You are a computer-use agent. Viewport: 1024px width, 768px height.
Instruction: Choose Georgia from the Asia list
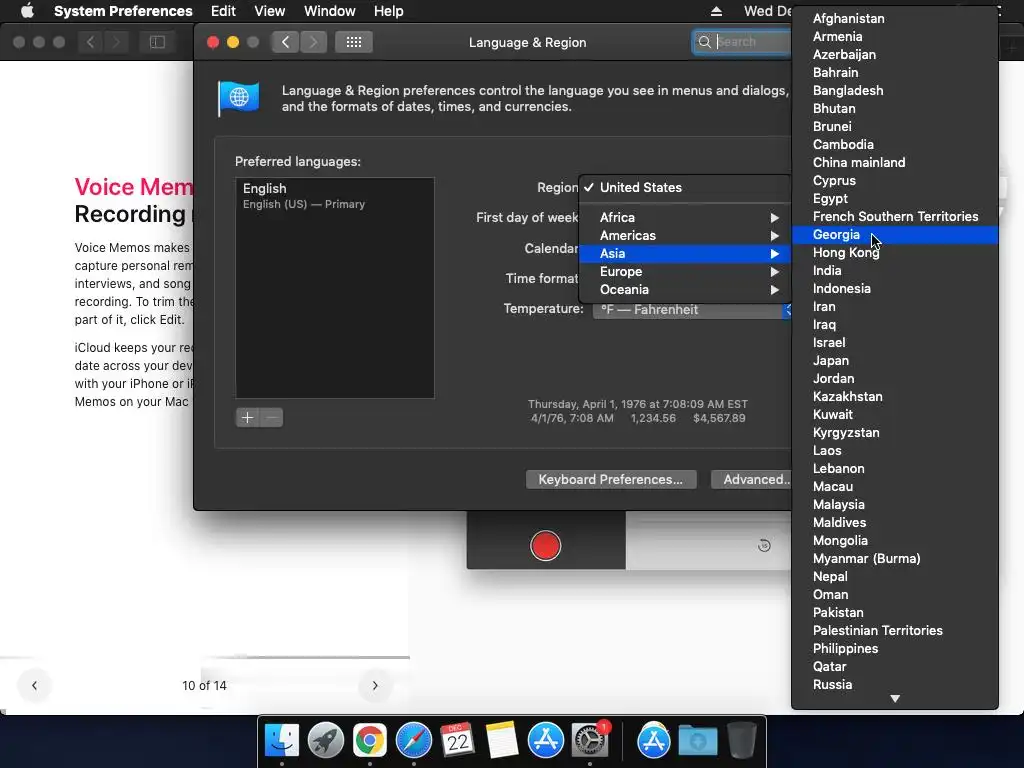895,234
